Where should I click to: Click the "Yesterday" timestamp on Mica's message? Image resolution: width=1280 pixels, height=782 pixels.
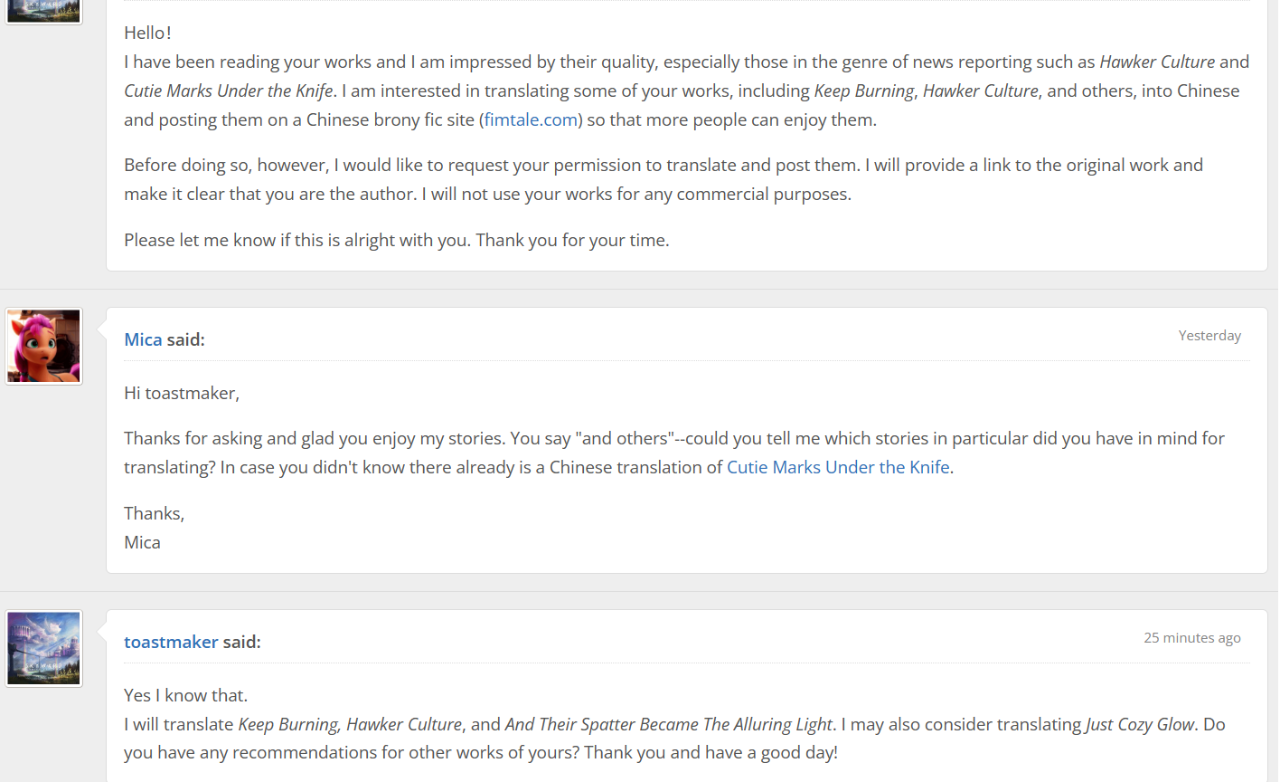pyautogui.click(x=1209, y=336)
